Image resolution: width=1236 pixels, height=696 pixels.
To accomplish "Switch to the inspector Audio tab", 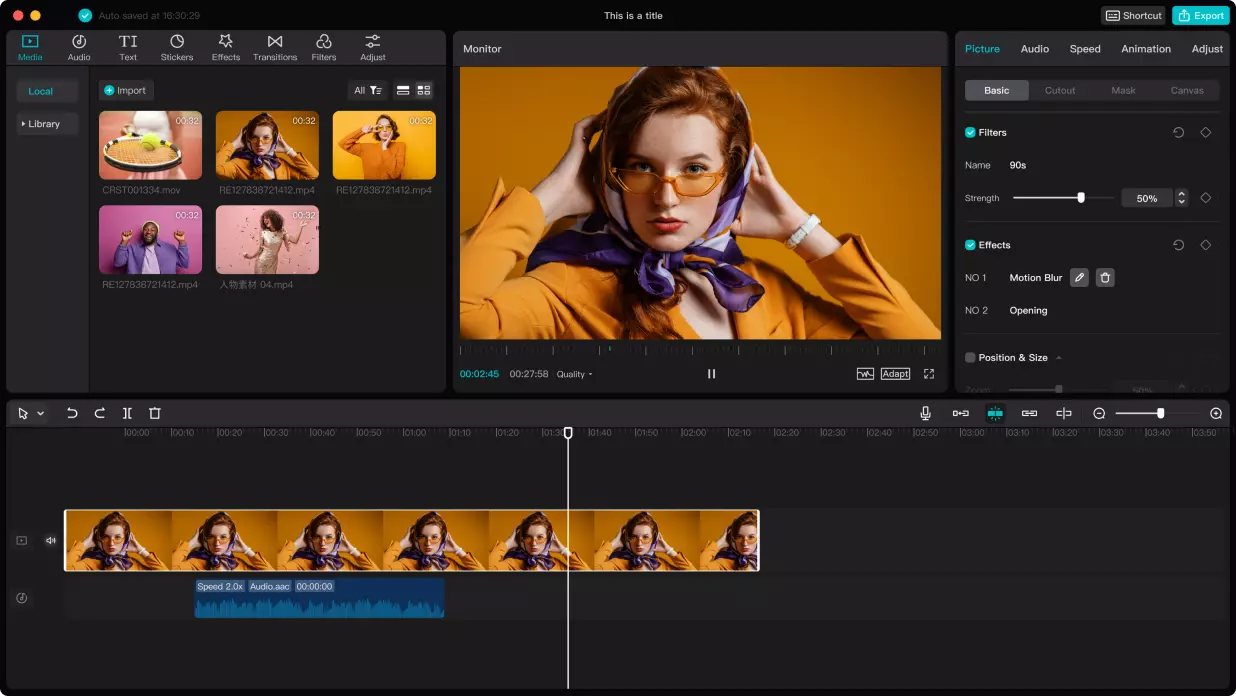I will [x=1035, y=49].
